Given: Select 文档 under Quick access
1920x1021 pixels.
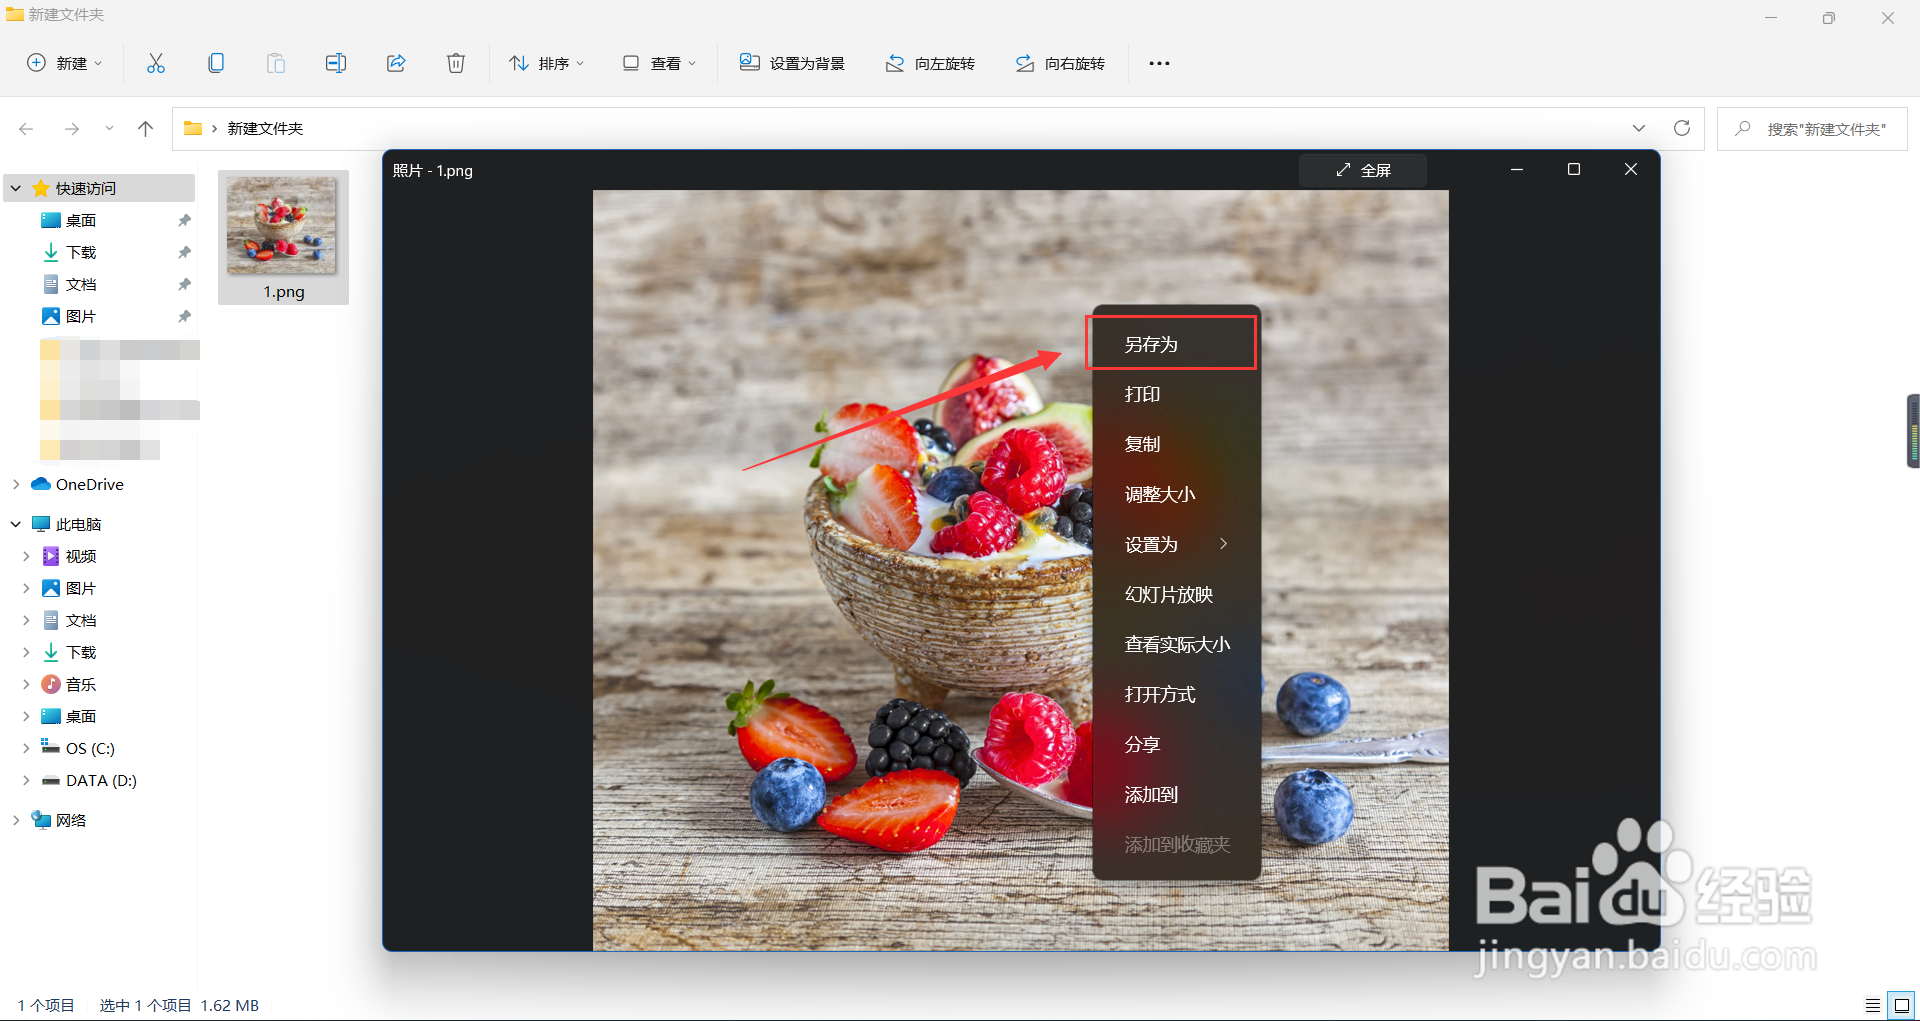Looking at the screenshot, I should tap(80, 284).
